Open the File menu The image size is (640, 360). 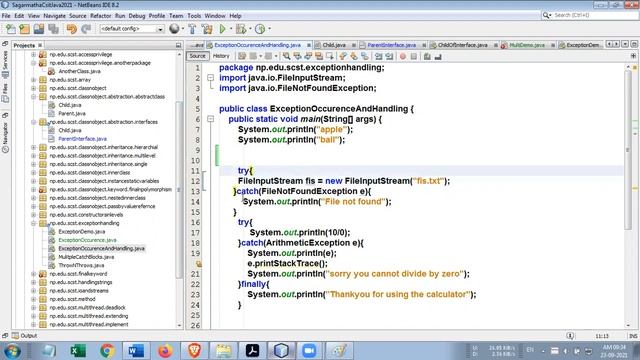[6, 16]
